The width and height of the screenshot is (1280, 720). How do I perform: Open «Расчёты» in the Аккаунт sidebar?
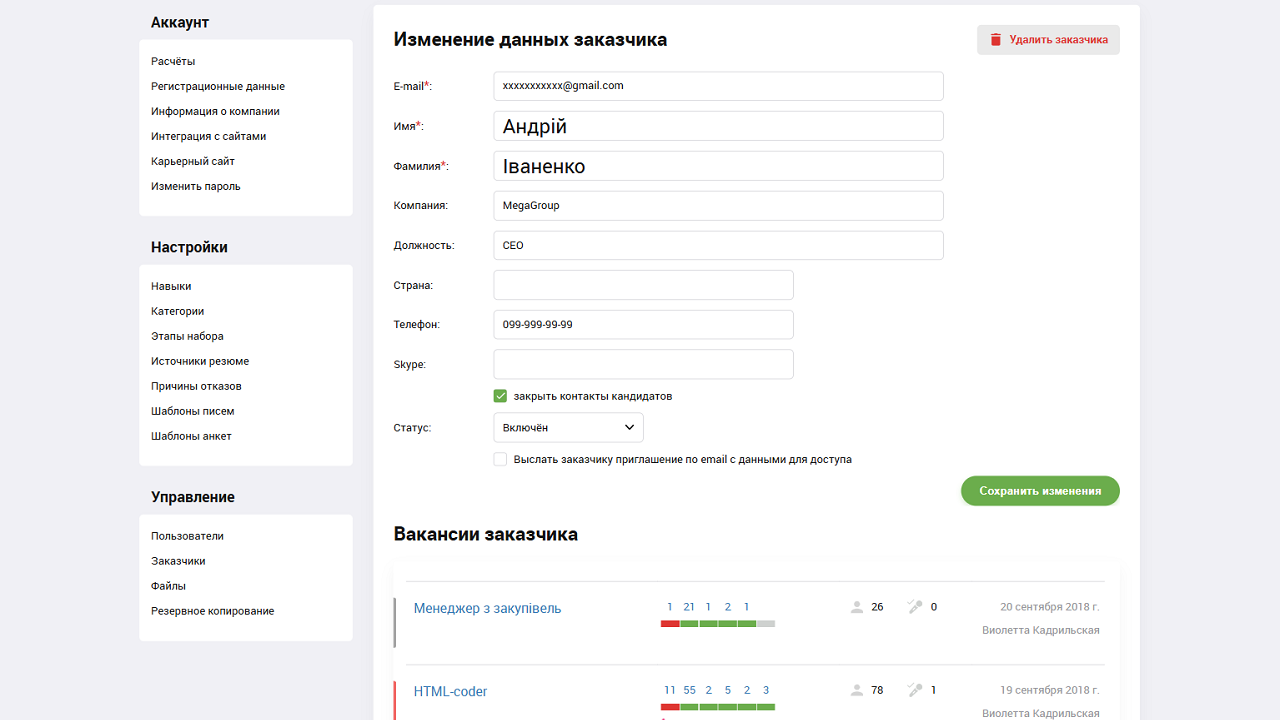coord(171,61)
